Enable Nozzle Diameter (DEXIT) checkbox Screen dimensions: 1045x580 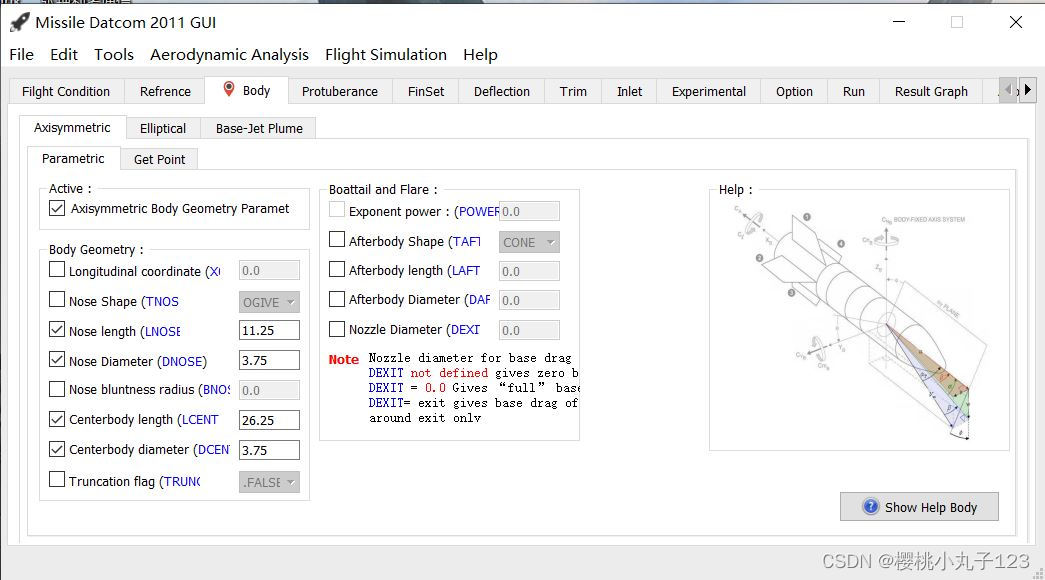click(x=337, y=329)
